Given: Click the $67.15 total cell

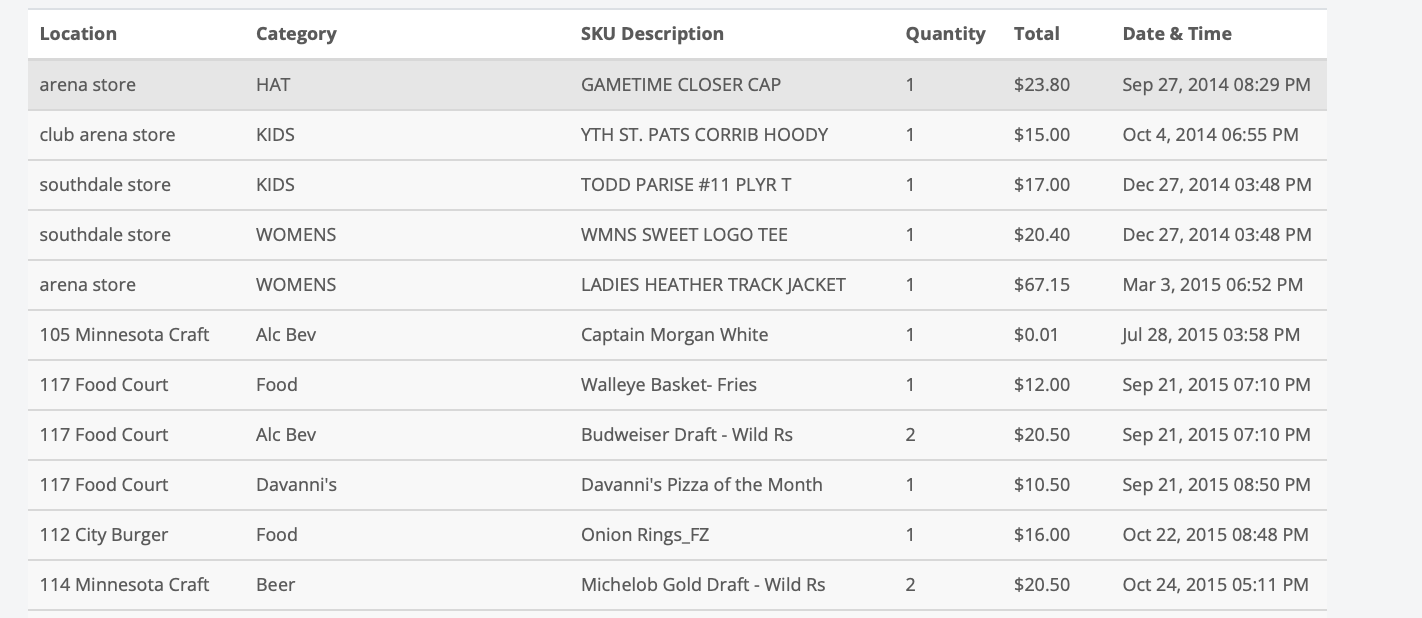Looking at the screenshot, I should (x=1042, y=285).
